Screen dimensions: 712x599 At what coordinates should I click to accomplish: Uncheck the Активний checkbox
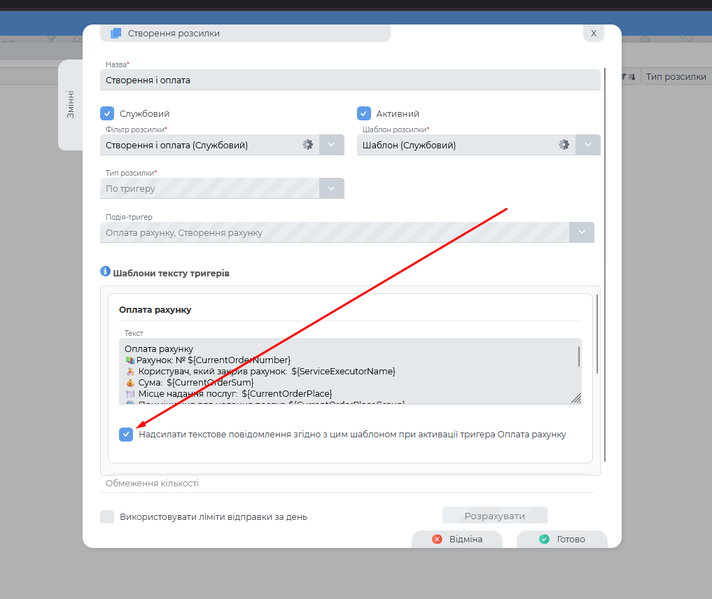point(364,114)
